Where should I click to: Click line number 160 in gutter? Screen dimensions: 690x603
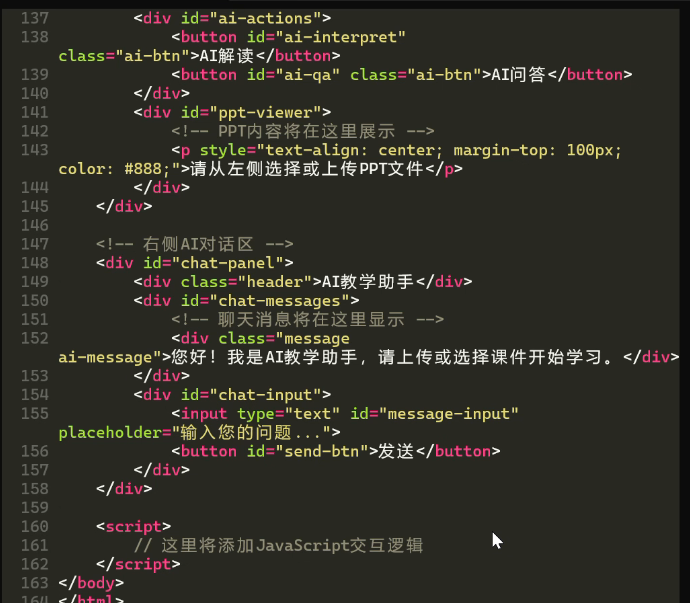pos(35,527)
